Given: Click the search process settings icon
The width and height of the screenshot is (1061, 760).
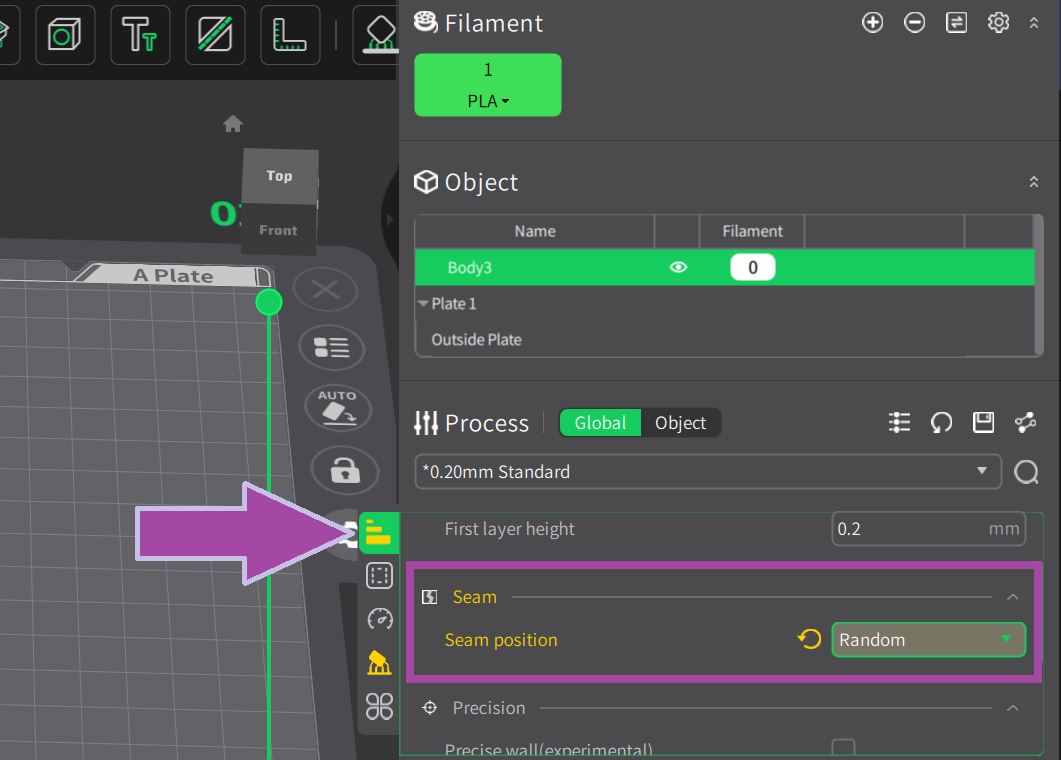Looking at the screenshot, I should [1026, 472].
